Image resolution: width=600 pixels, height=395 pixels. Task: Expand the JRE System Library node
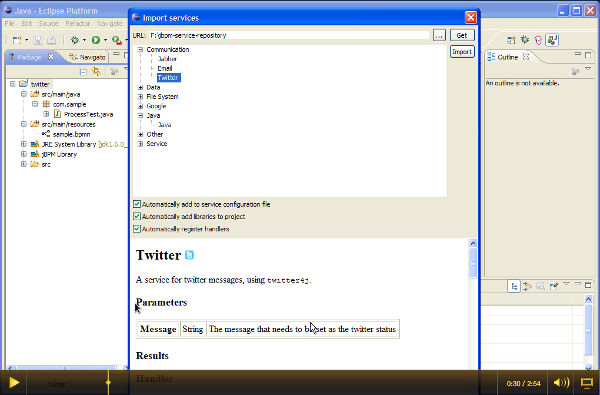tap(24, 144)
